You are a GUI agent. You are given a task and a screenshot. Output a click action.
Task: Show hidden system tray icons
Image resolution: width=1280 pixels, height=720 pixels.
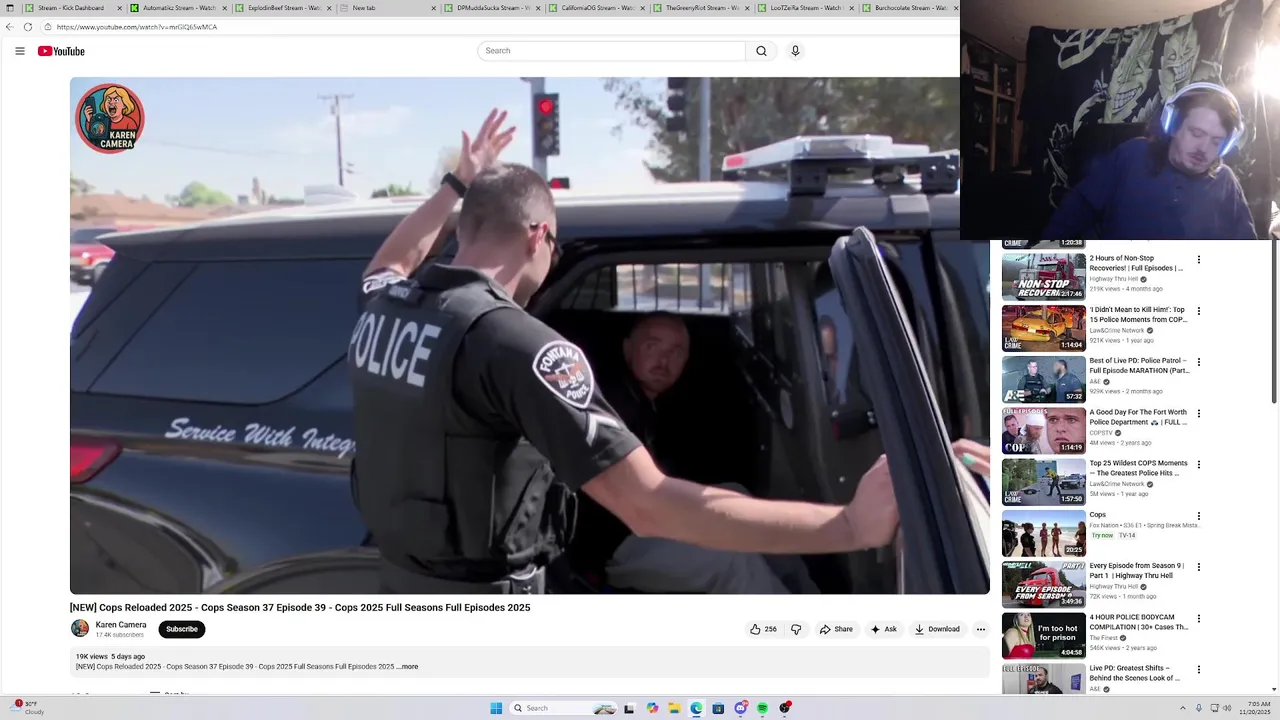[1181, 708]
